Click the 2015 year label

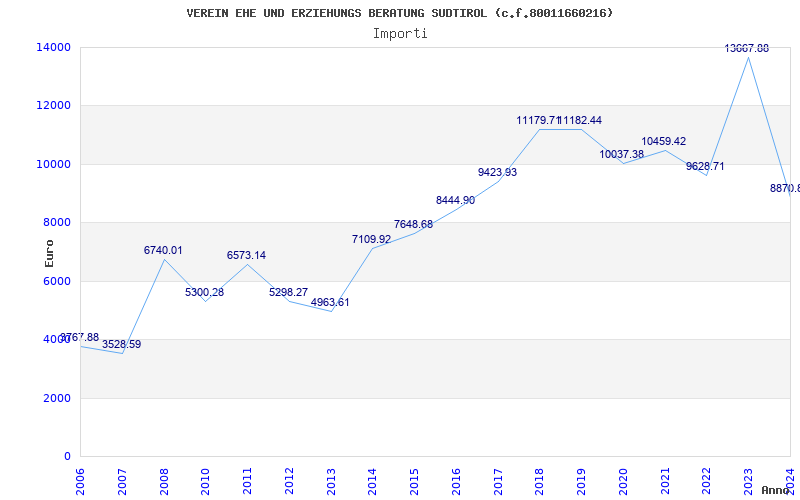[414, 481]
